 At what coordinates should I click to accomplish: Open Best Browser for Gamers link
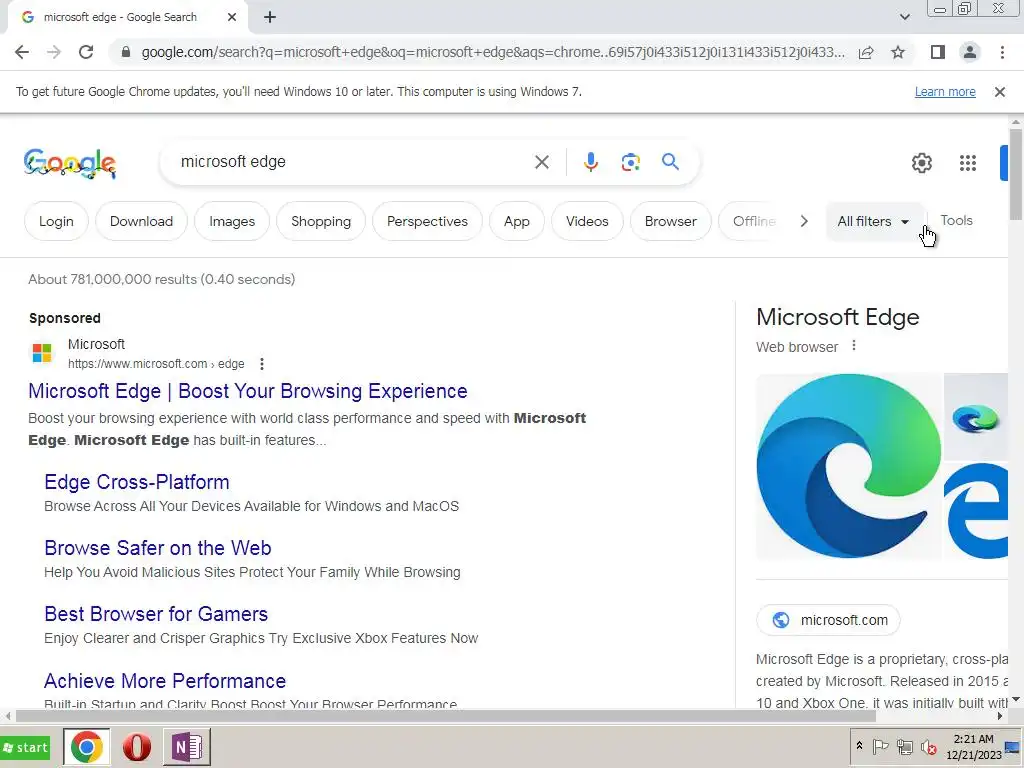156,614
